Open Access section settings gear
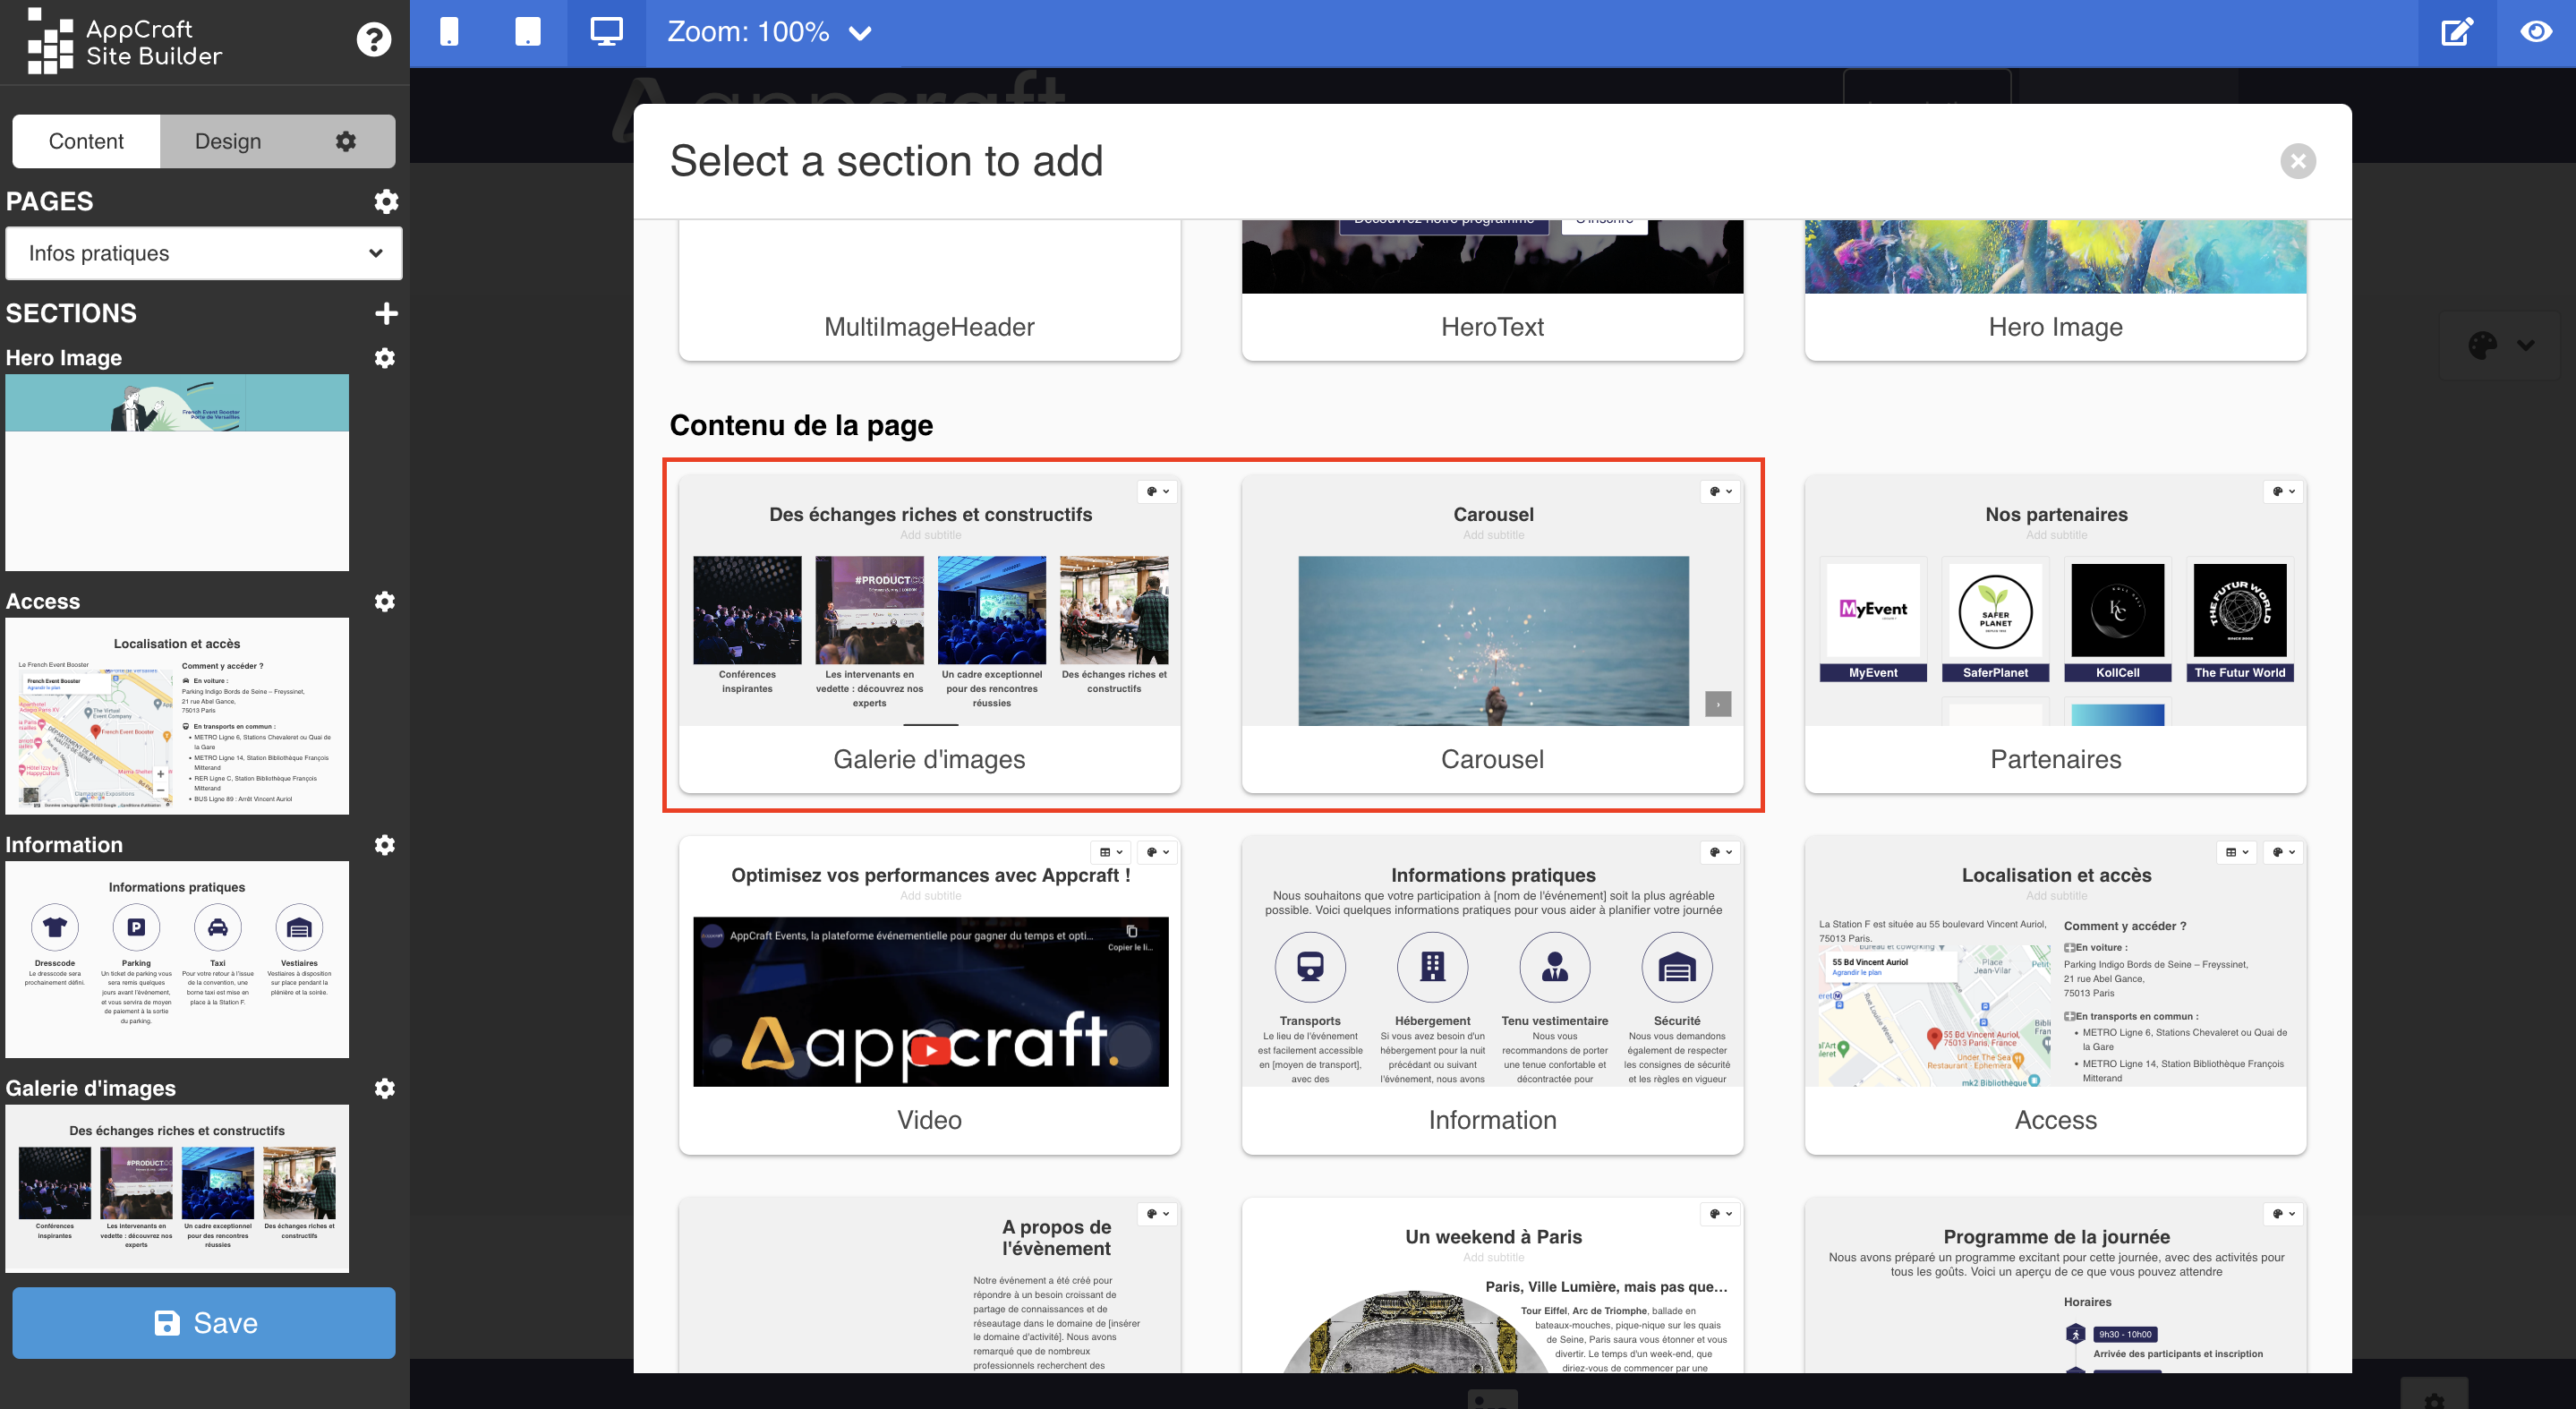 [x=384, y=601]
